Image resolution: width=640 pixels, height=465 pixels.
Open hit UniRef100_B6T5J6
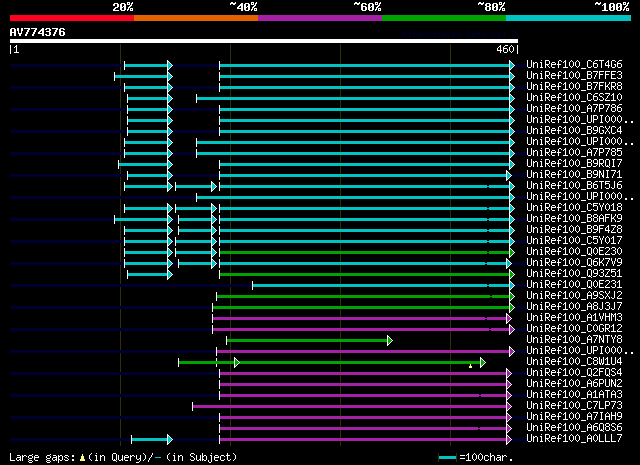(574, 186)
